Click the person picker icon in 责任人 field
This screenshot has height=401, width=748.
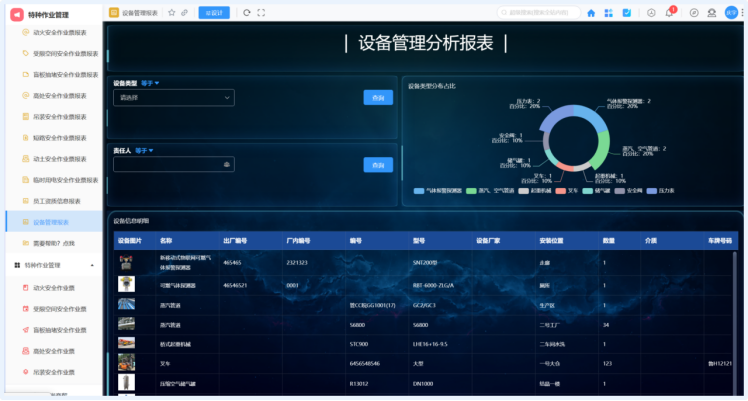click(x=227, y=164)
